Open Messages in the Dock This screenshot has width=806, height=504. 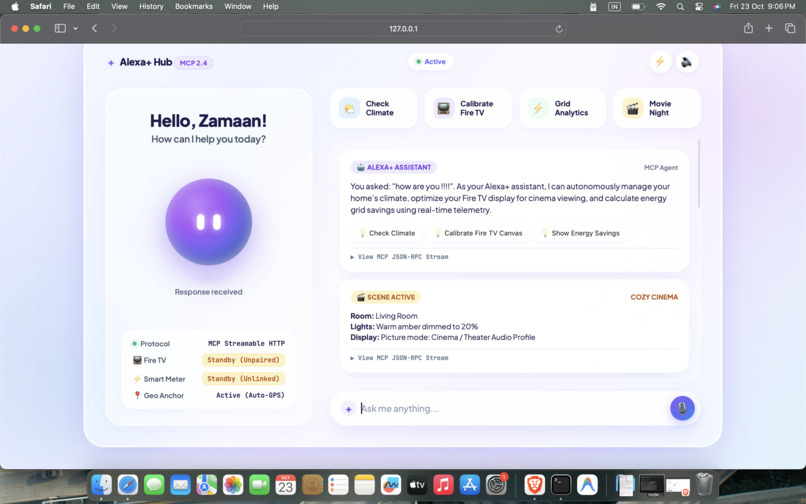[x=154, y=484]
